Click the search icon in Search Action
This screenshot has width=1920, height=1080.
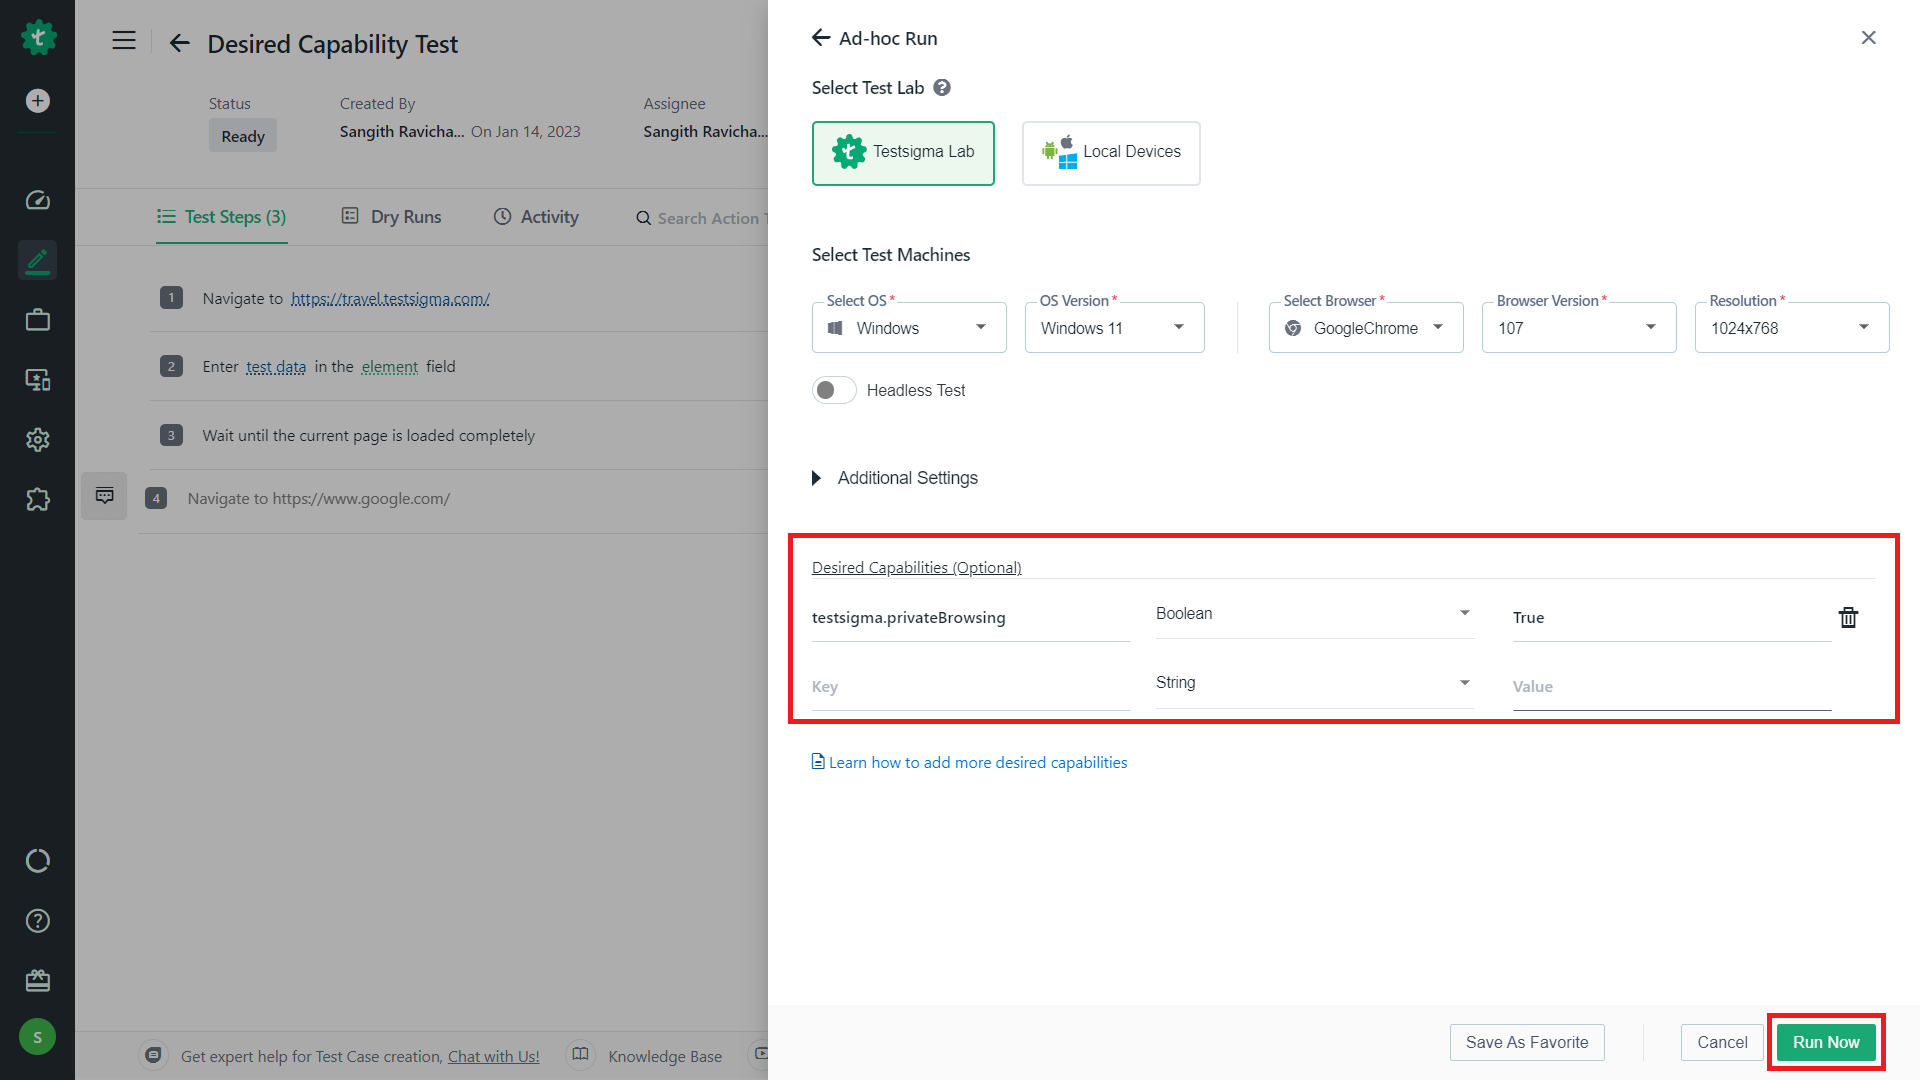pos(644,218)
